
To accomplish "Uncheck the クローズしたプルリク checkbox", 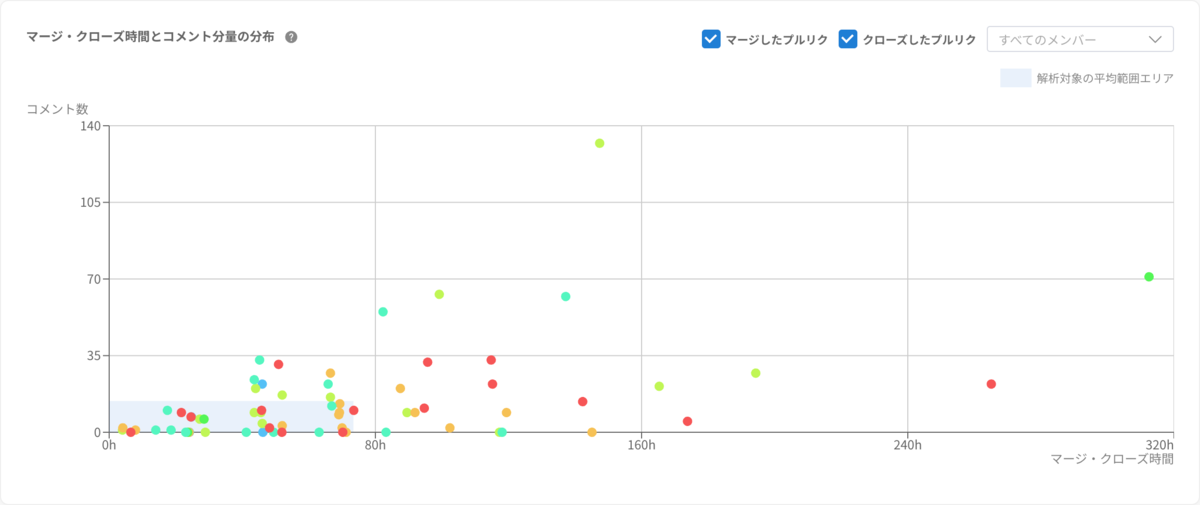I will (x=848, y=39).
